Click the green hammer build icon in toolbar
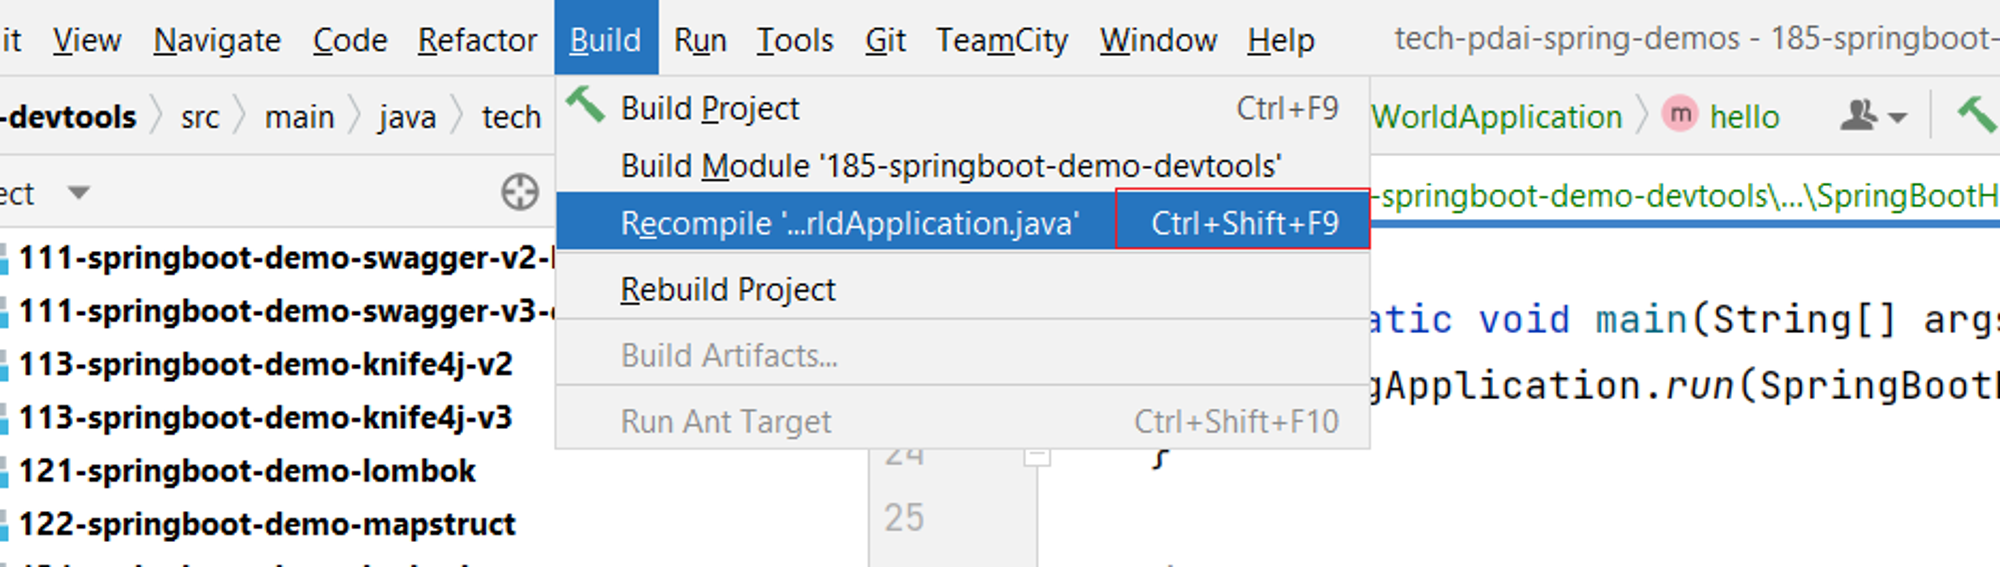 coord(1975,115)
